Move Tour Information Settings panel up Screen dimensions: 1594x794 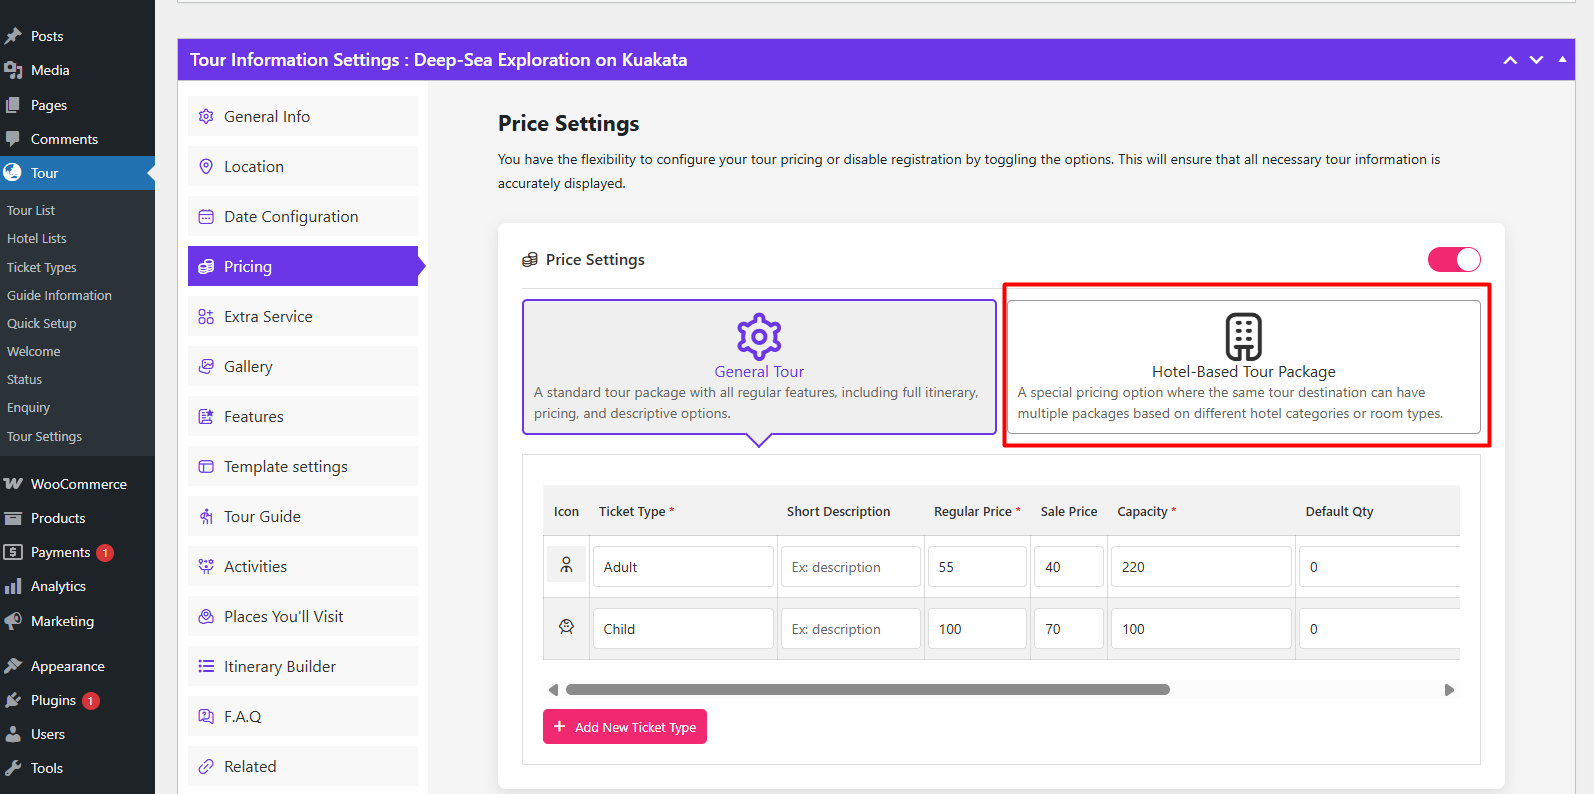click(x=1510, y=60)
